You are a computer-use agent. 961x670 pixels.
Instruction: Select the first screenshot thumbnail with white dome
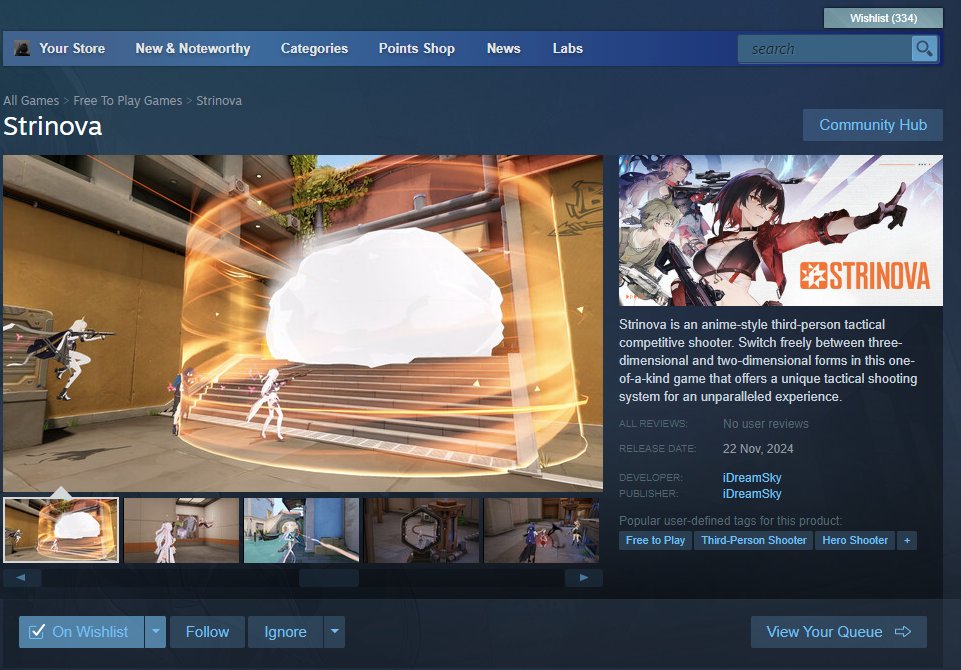coord(61,530)
